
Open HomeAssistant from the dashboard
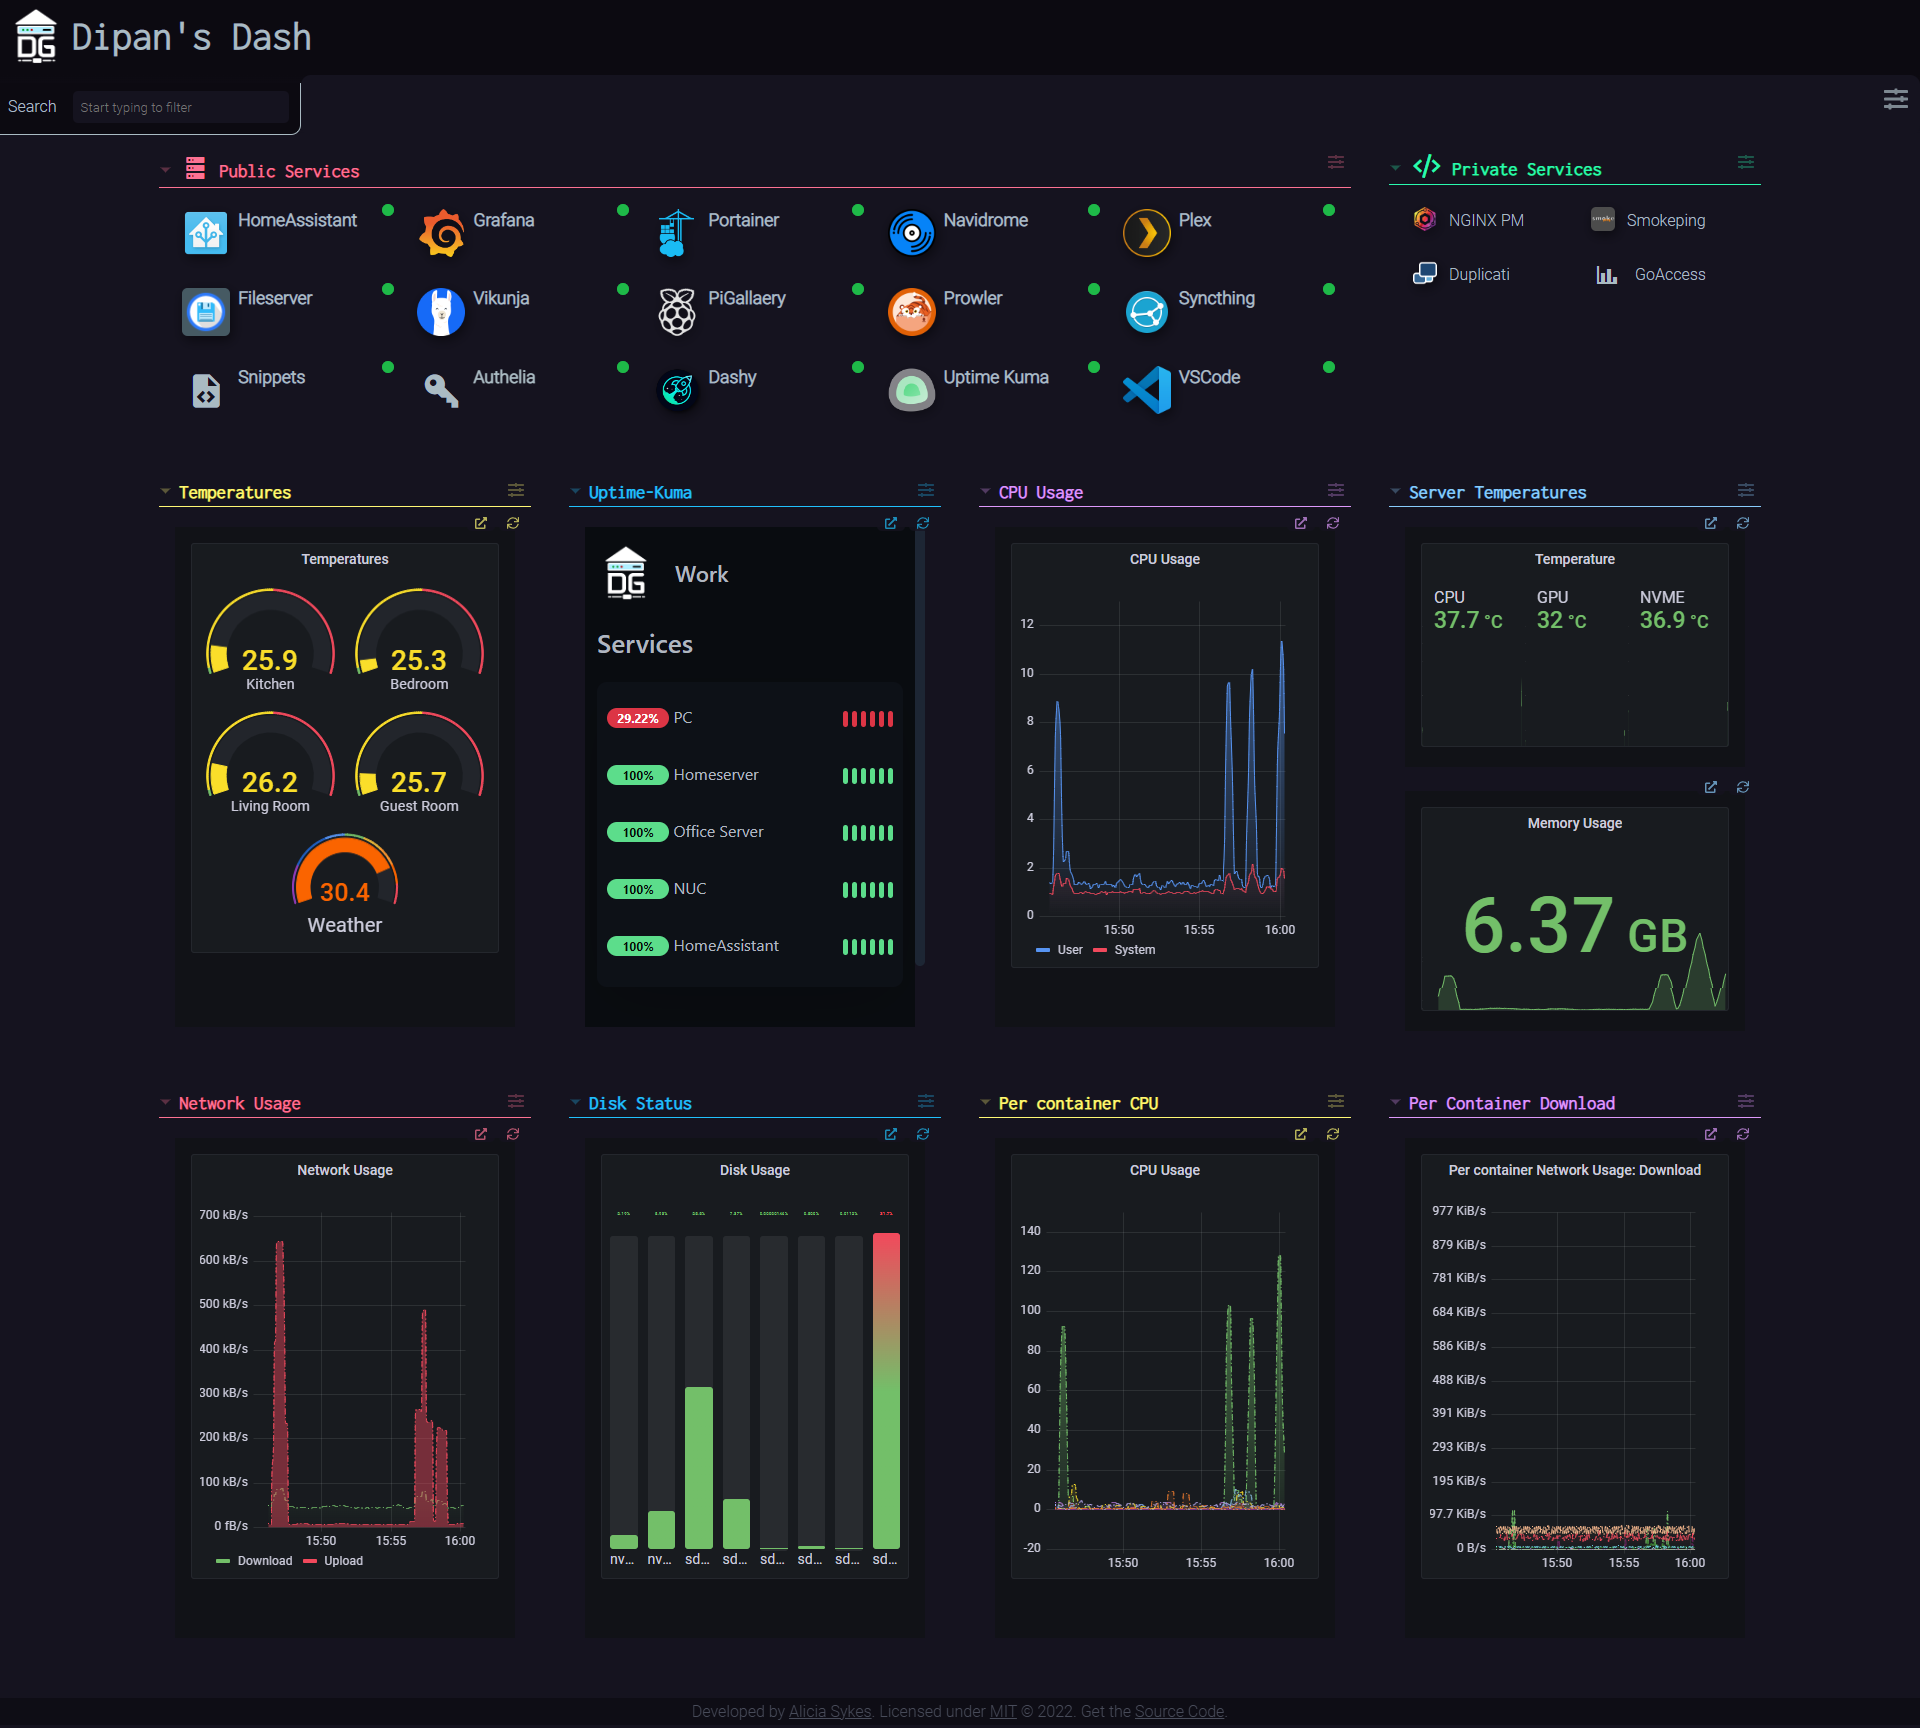pyautogui.click(x=206, y=232)
